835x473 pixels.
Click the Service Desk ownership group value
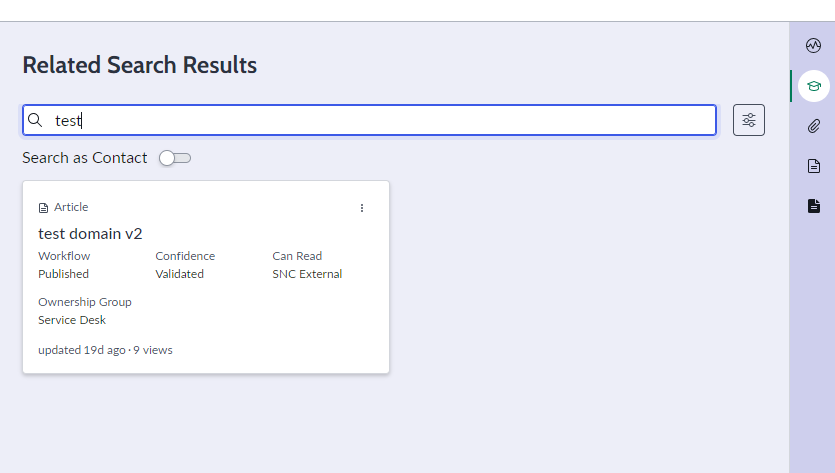(72, 320)
